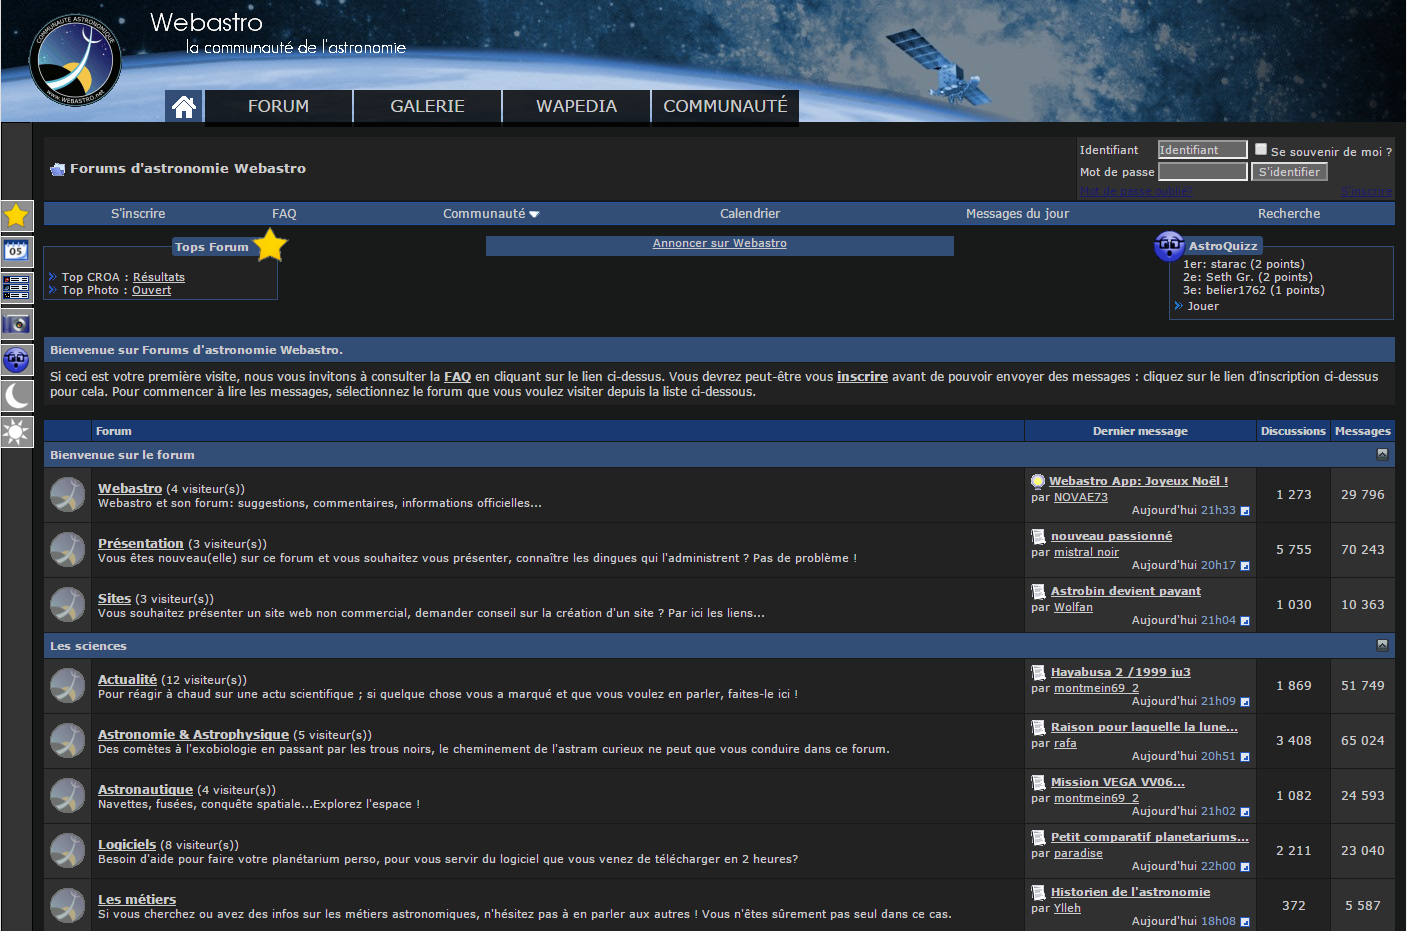Image resolution: width=1407 pixels, height=931 pixels.
Task: Click the Webastro round logo
Action: click(75, 60)
